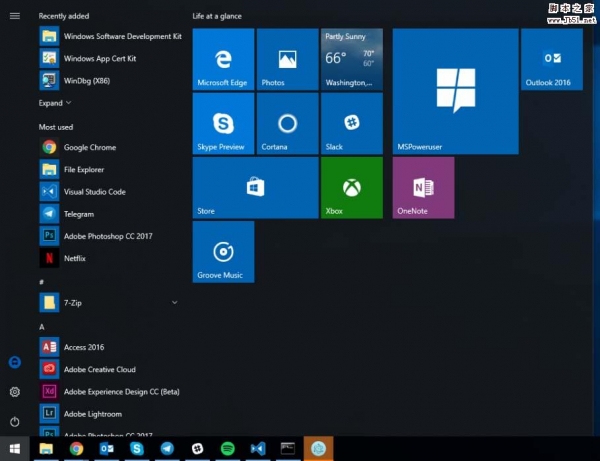Open the Weather tile showing Partly Sunny
The height and width of the screenshot is (461, 600).
351,59
